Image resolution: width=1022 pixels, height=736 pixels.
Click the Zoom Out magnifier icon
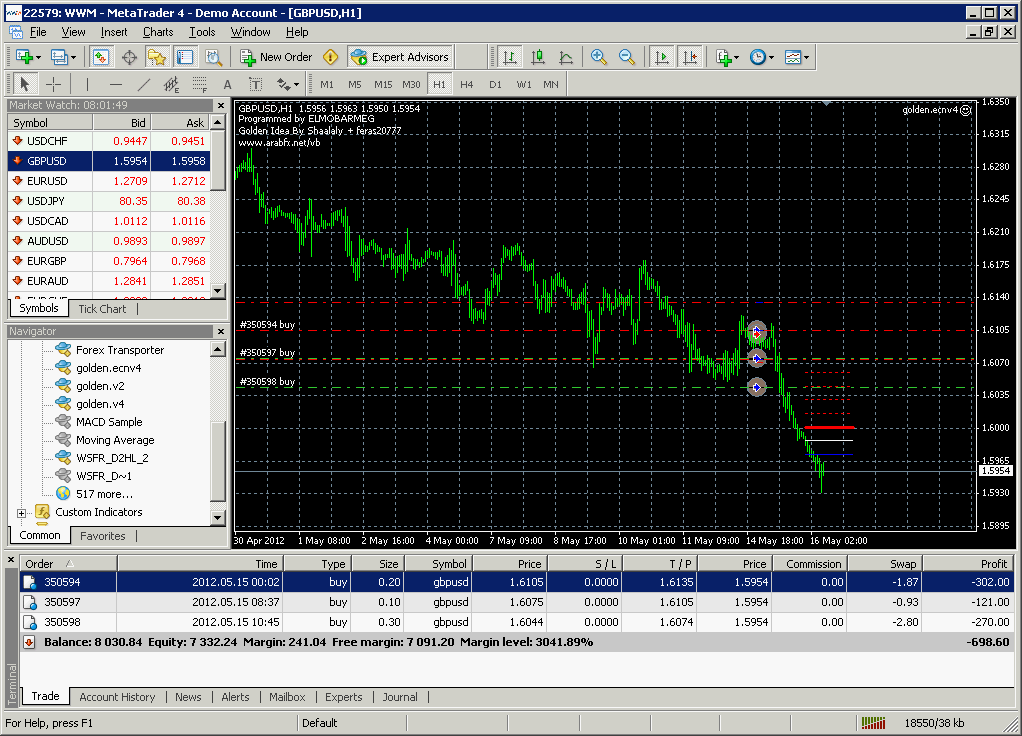[x=626, y=57]
